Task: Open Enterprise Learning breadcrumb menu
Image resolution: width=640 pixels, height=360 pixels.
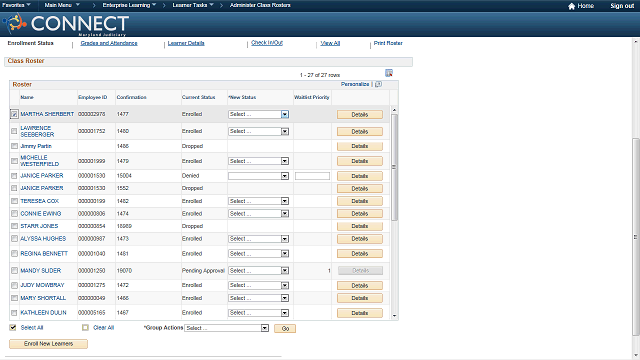Action: coord(129,5)
